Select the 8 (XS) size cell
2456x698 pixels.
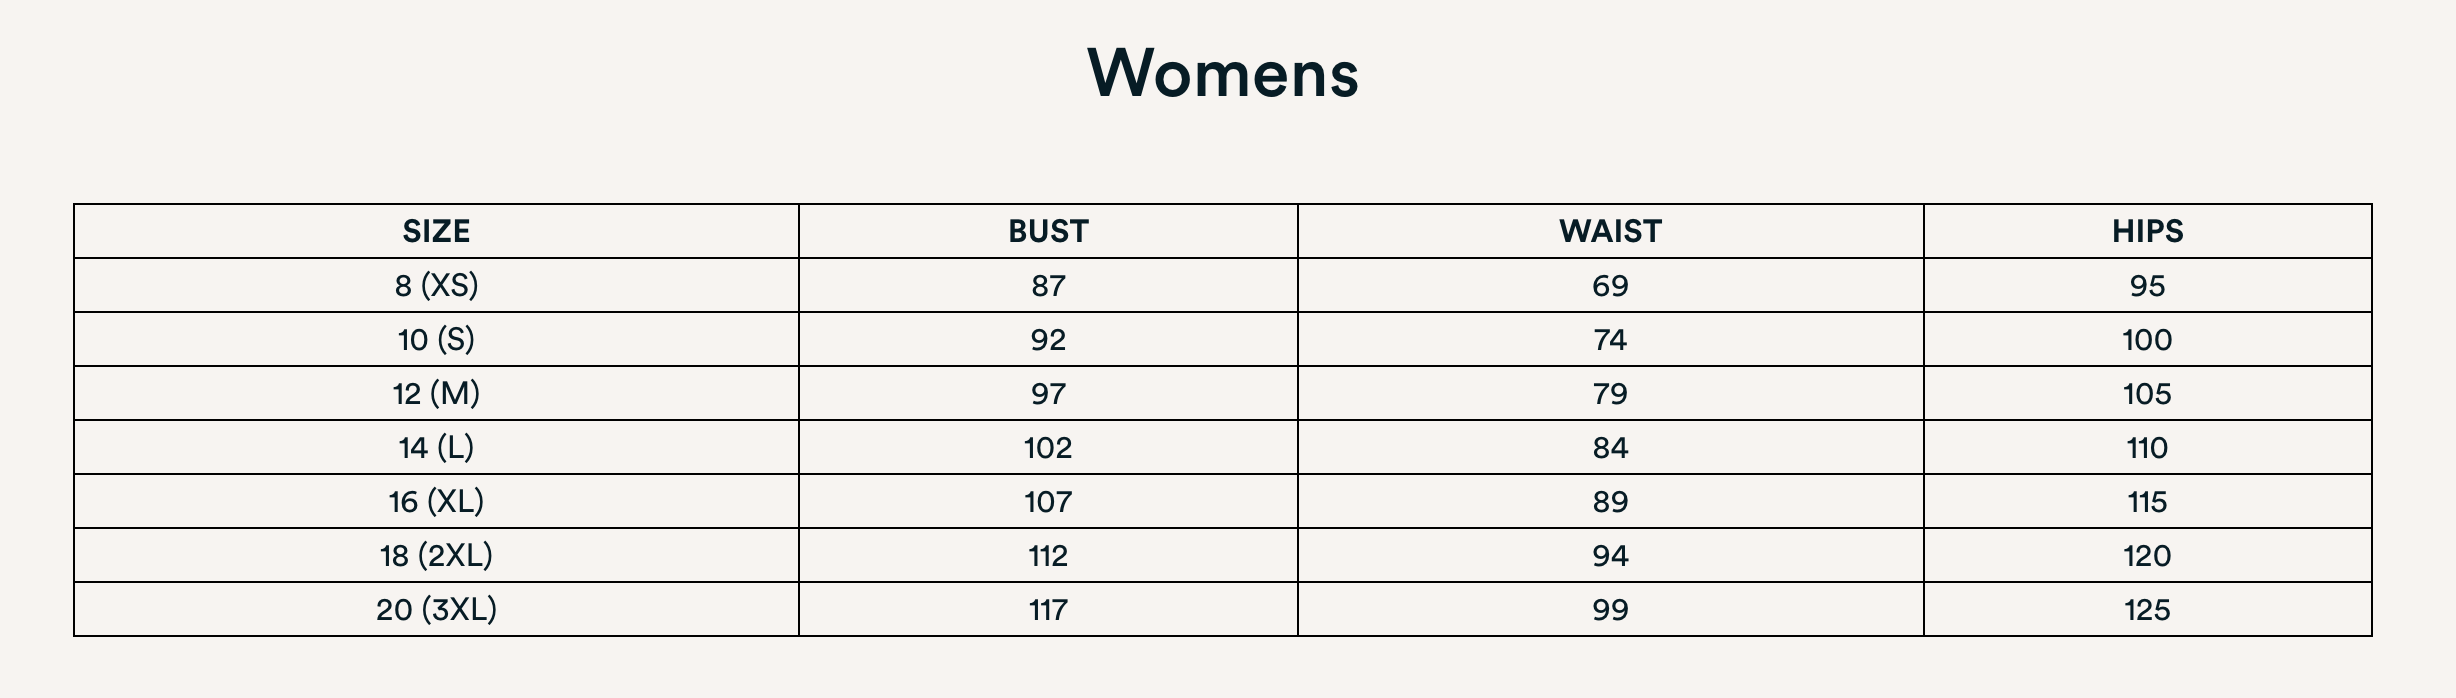click(x=436, y=286)
